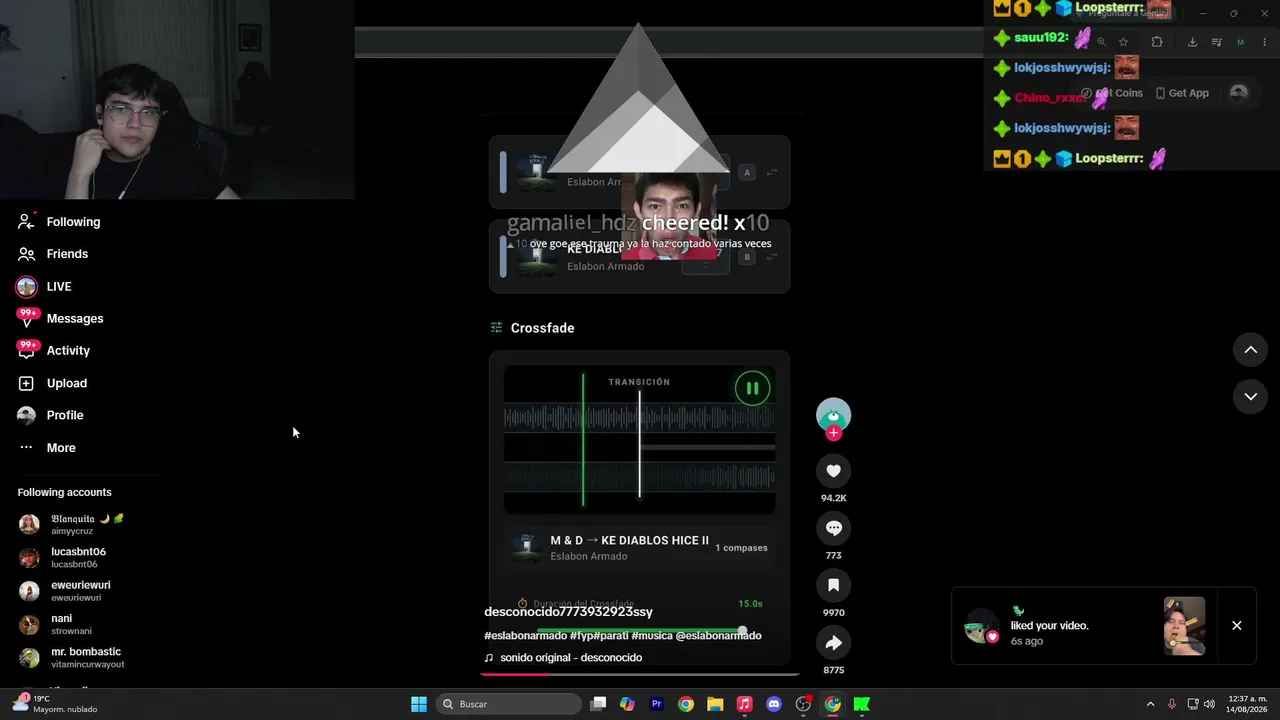Bookmark the video to favorites
Image resolution: width=1280 pixels, height=720 pixels.
(833, 585)
